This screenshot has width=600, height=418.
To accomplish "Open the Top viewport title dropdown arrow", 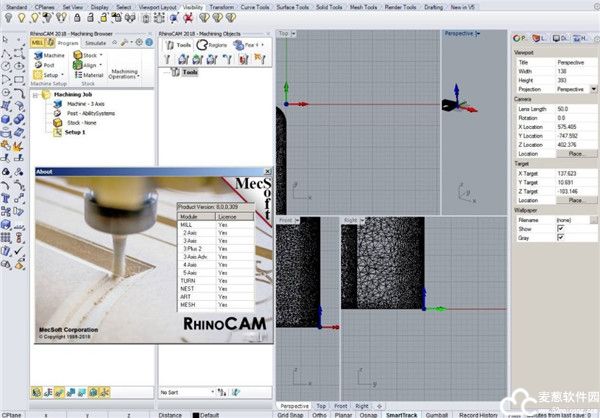I will [293, 34].
